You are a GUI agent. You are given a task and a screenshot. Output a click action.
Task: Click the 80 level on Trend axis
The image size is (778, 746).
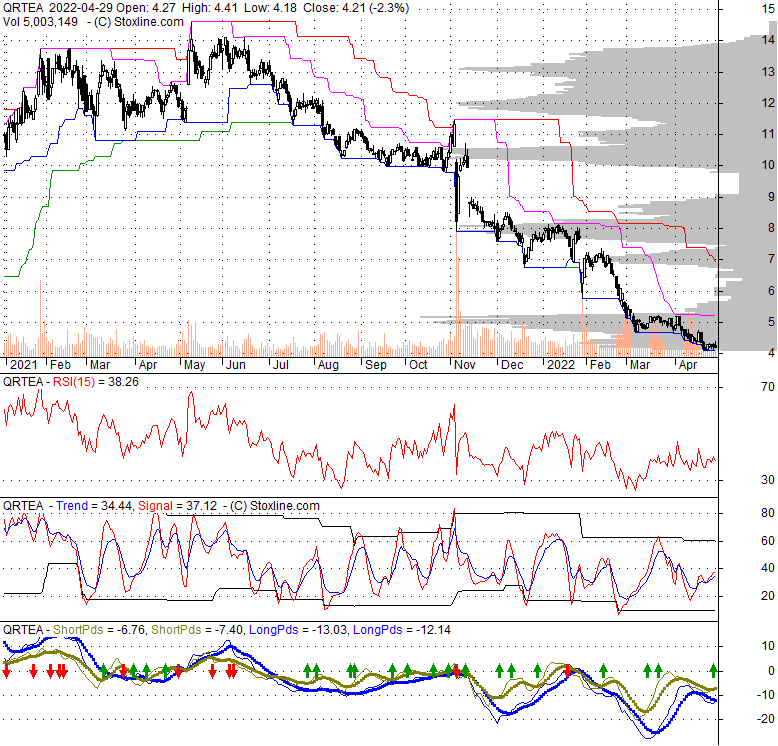[768, 513]
